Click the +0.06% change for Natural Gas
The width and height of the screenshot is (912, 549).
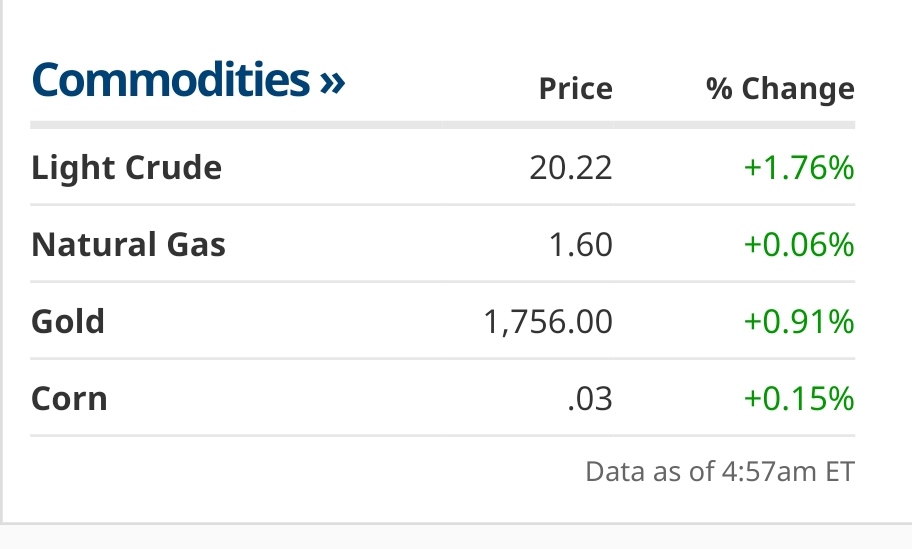(x=798, y=244)
